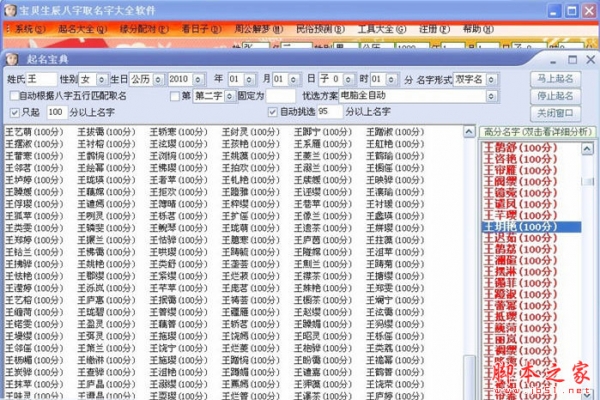Image resolution: width=600 pixels, height=400 pixels.
Task: Select 王拒欢(100分) in the name list
Action: point(178,192)
